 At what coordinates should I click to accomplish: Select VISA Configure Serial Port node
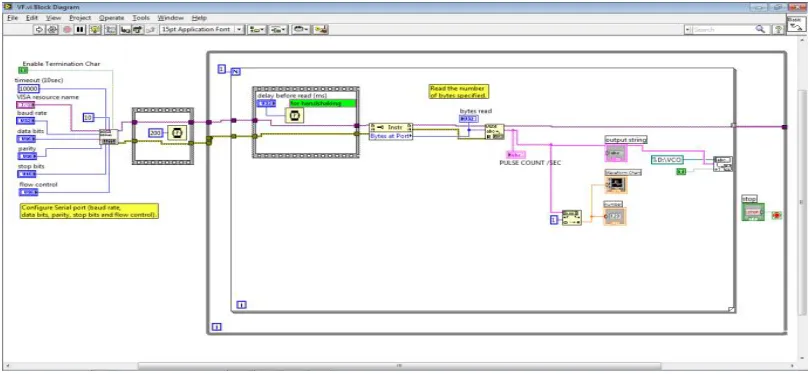click(x=109, y=137)
